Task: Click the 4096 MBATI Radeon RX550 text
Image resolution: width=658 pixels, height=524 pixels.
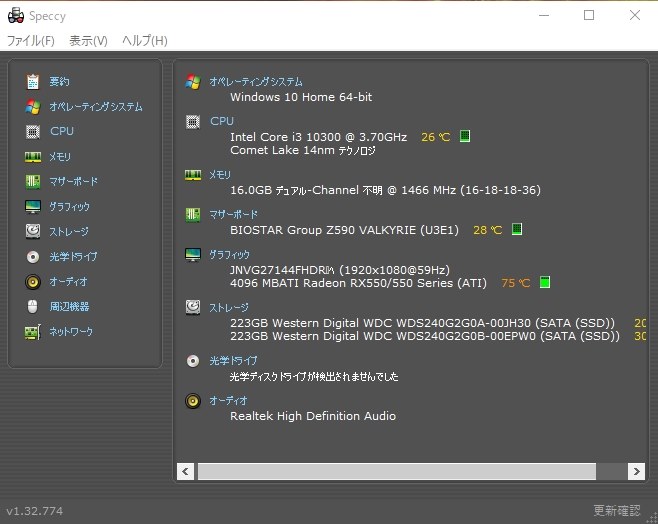Action: [358, 283]
